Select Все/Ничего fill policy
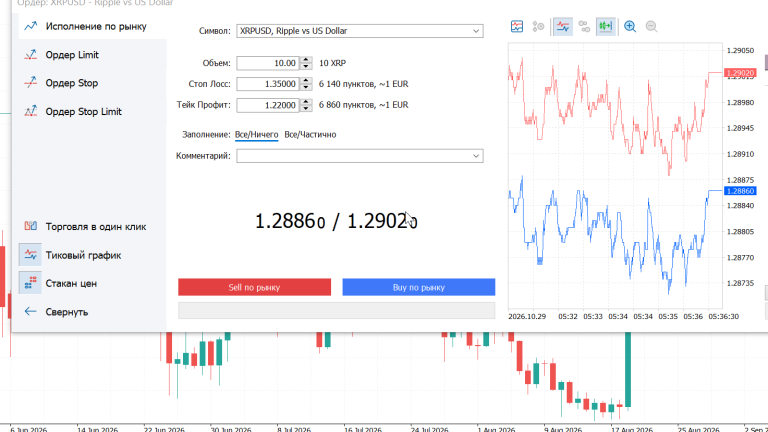 tap(257, 135)
